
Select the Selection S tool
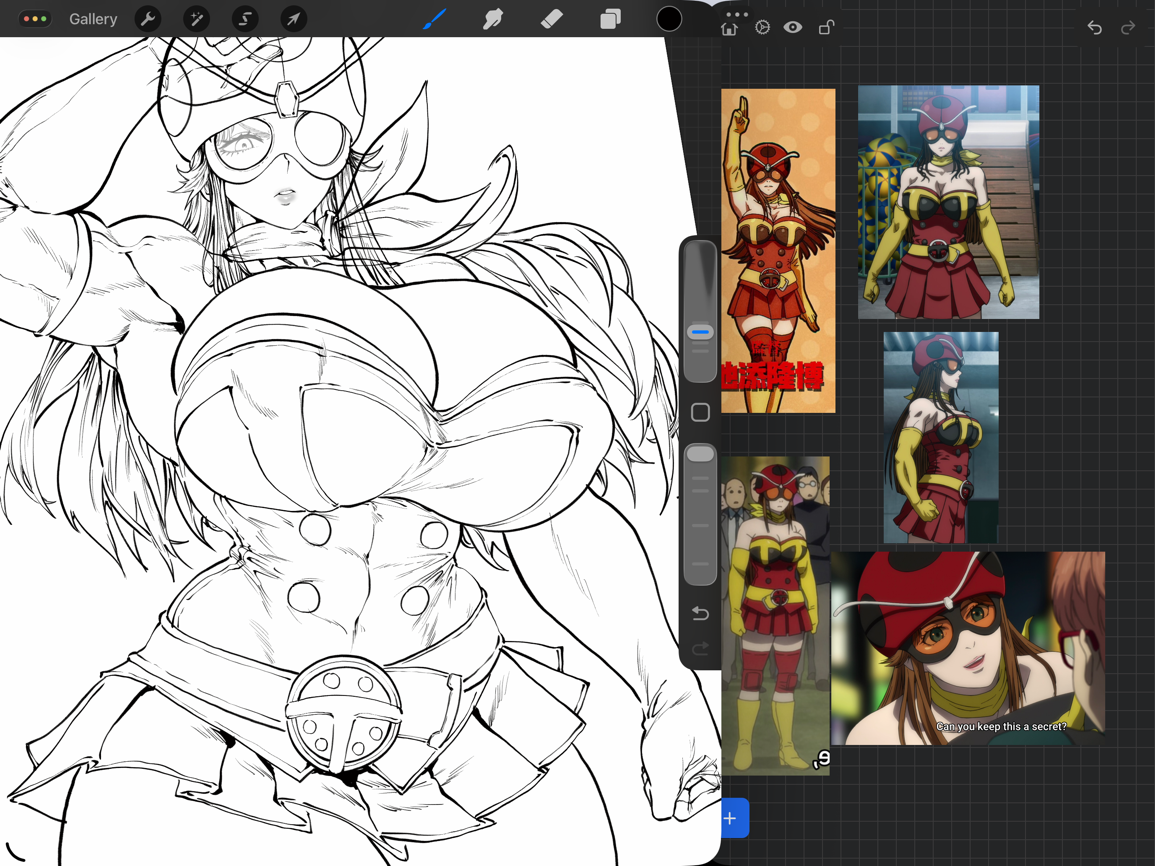coord(245,19)
